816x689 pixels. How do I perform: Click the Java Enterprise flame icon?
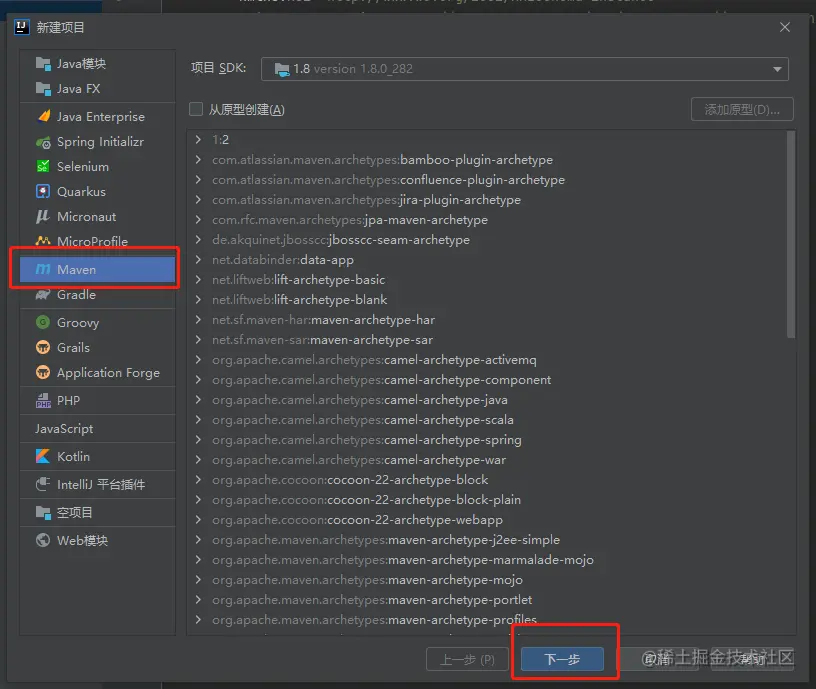click(x=44, y=116)
